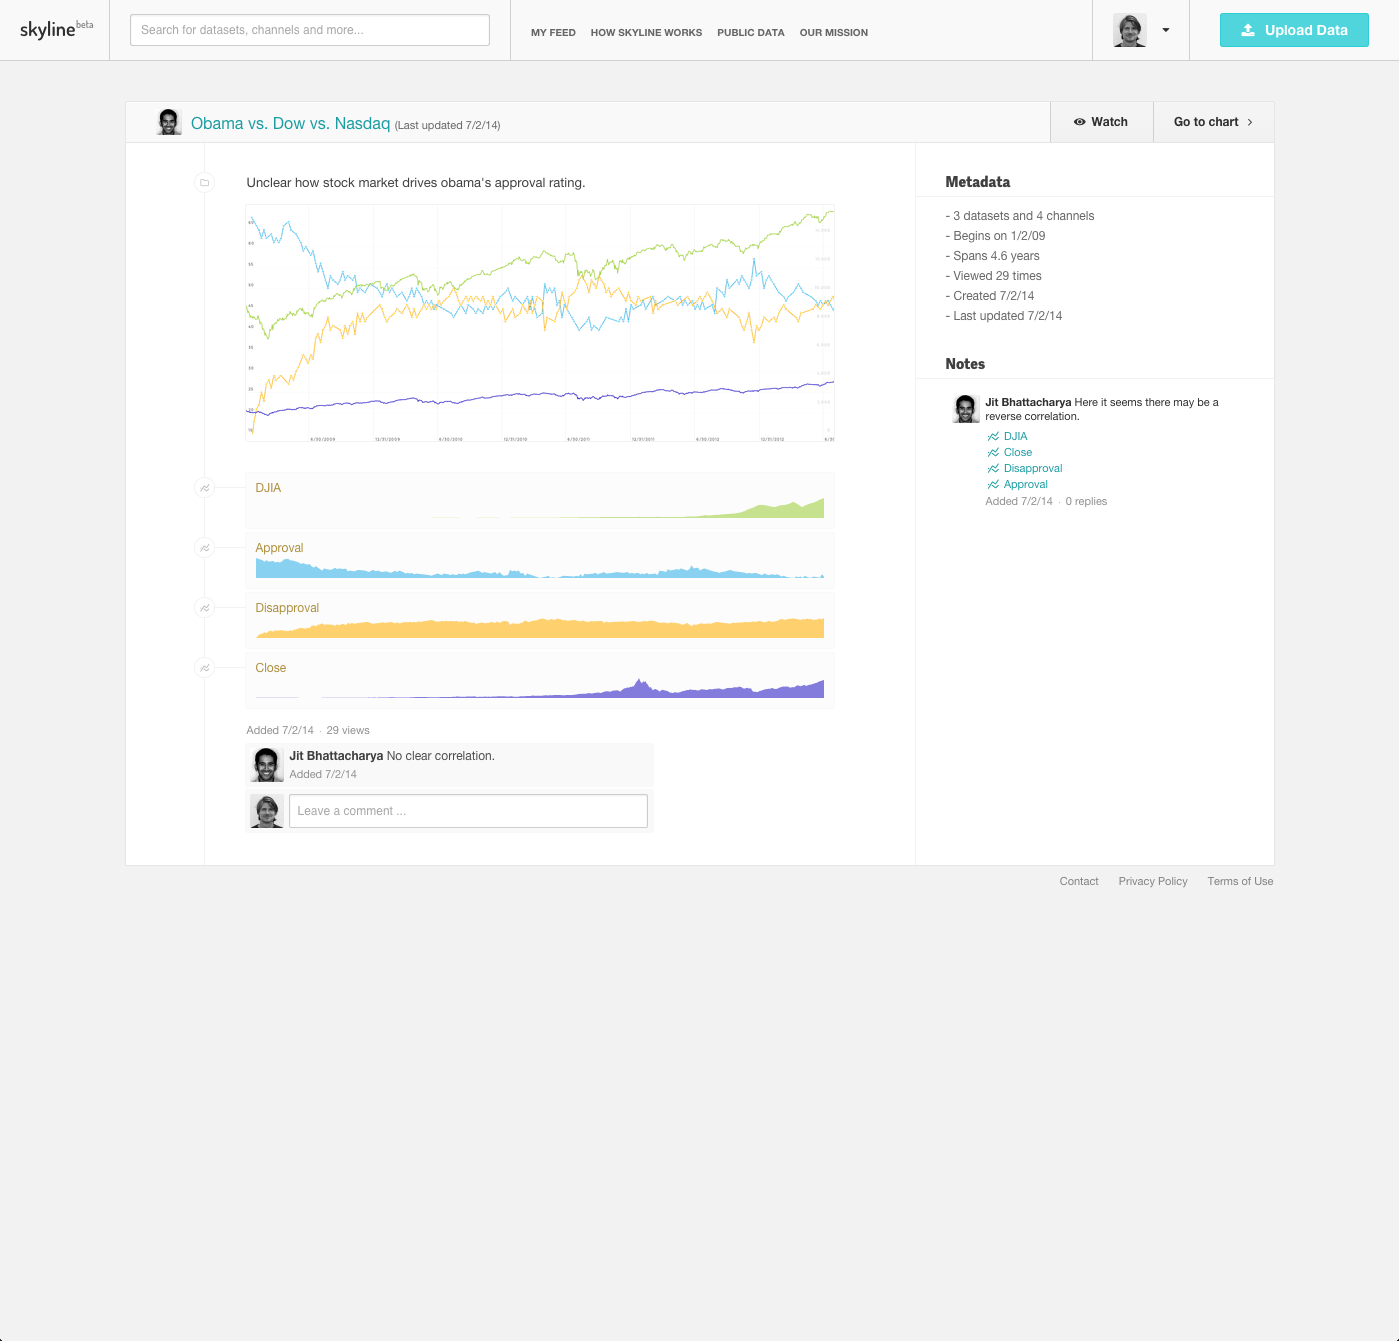Click chart icon beside note Approval link
Image resolution: width=1399 pixels, height=1341 pixels.
(993, 484)
